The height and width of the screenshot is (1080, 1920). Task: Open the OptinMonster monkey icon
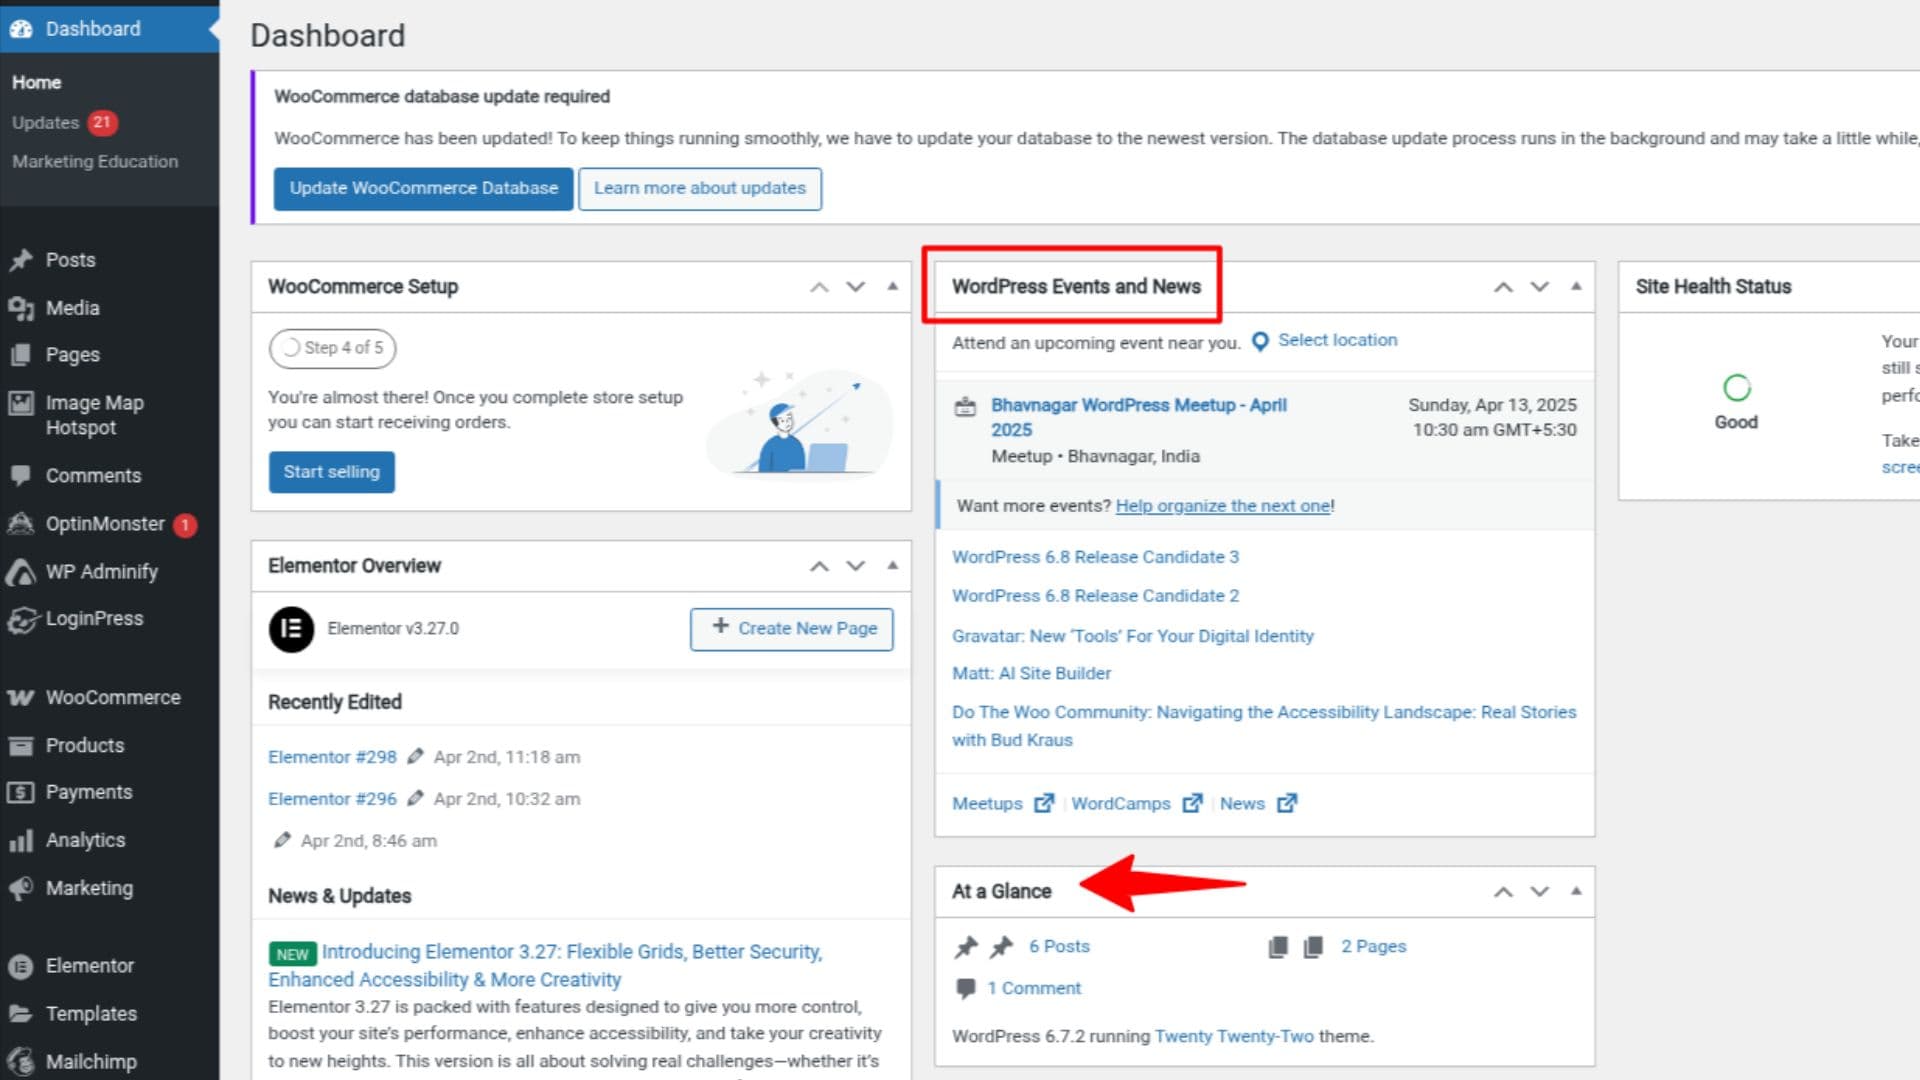pos(22,523)
